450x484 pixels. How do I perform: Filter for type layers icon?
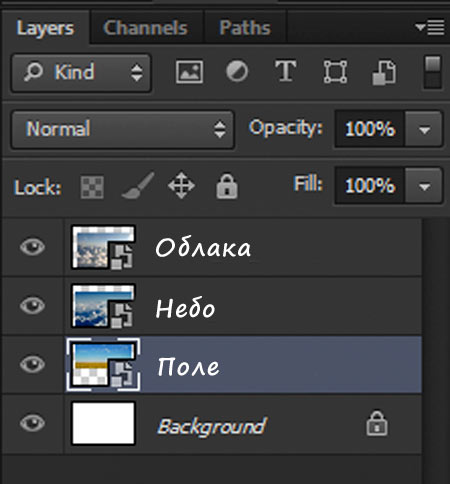tap(286, 71)
